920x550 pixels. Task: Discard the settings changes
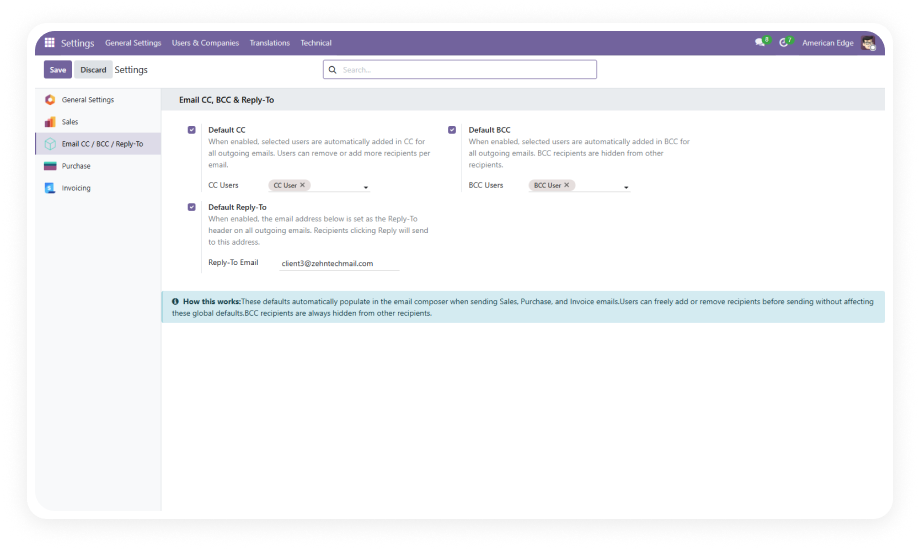[x=93, y=70]
